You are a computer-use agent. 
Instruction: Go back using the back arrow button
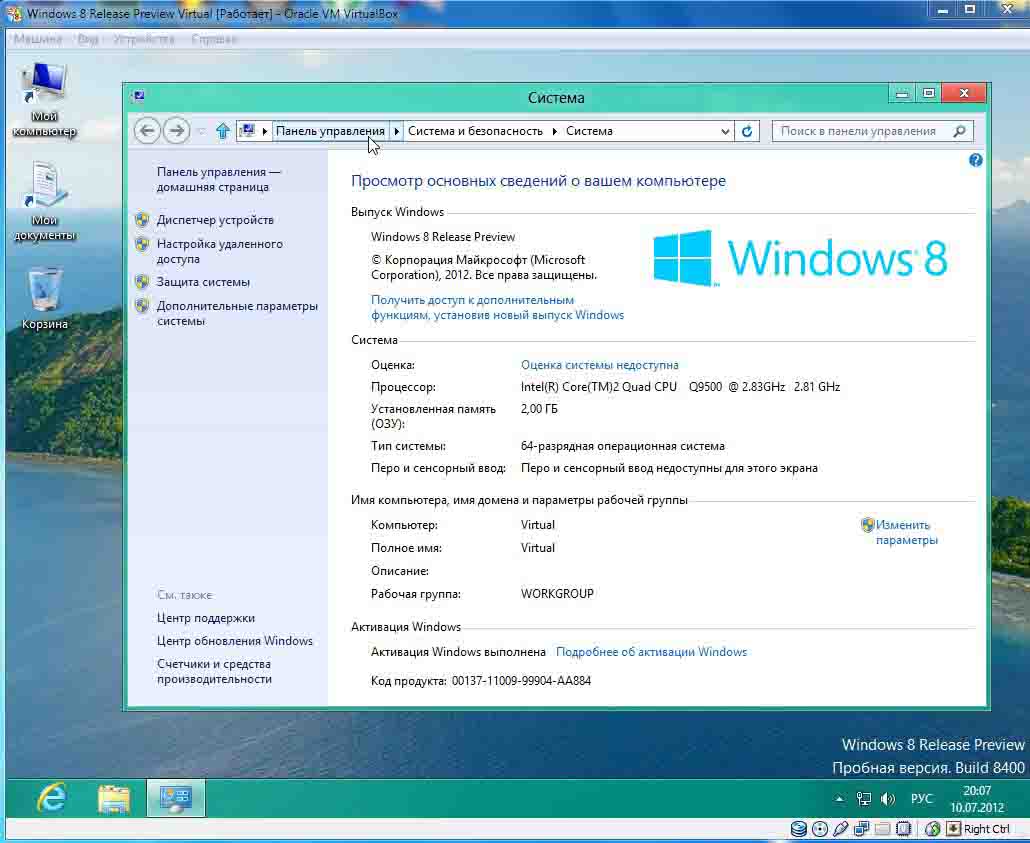point(147,131)
